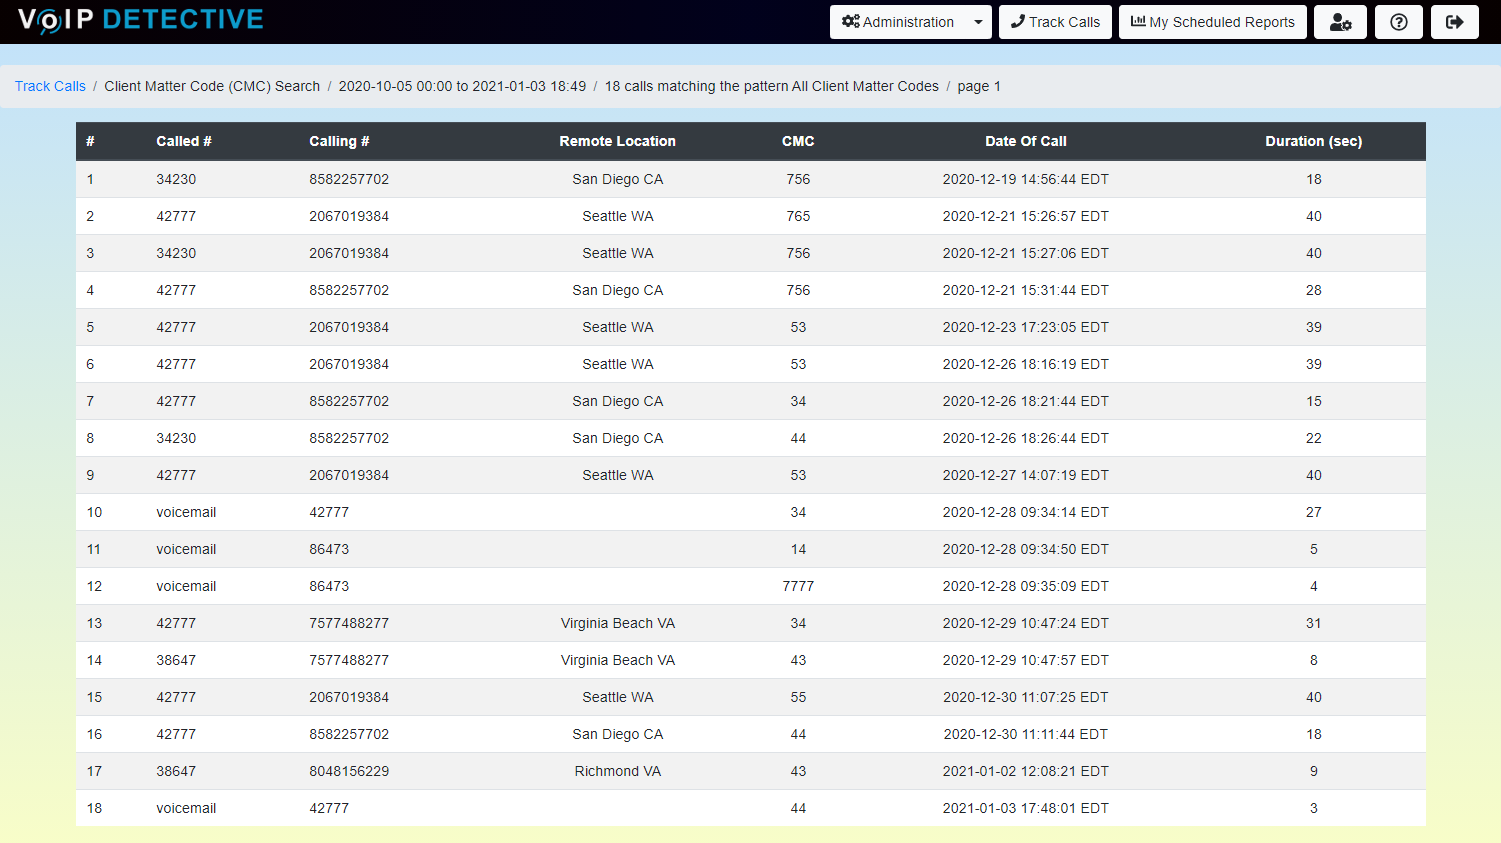The image size is (1501, 843).
Task: Select 'Client Matter Code (CMC) Search' breadcrumb text
Action: [x=212, y=86]
